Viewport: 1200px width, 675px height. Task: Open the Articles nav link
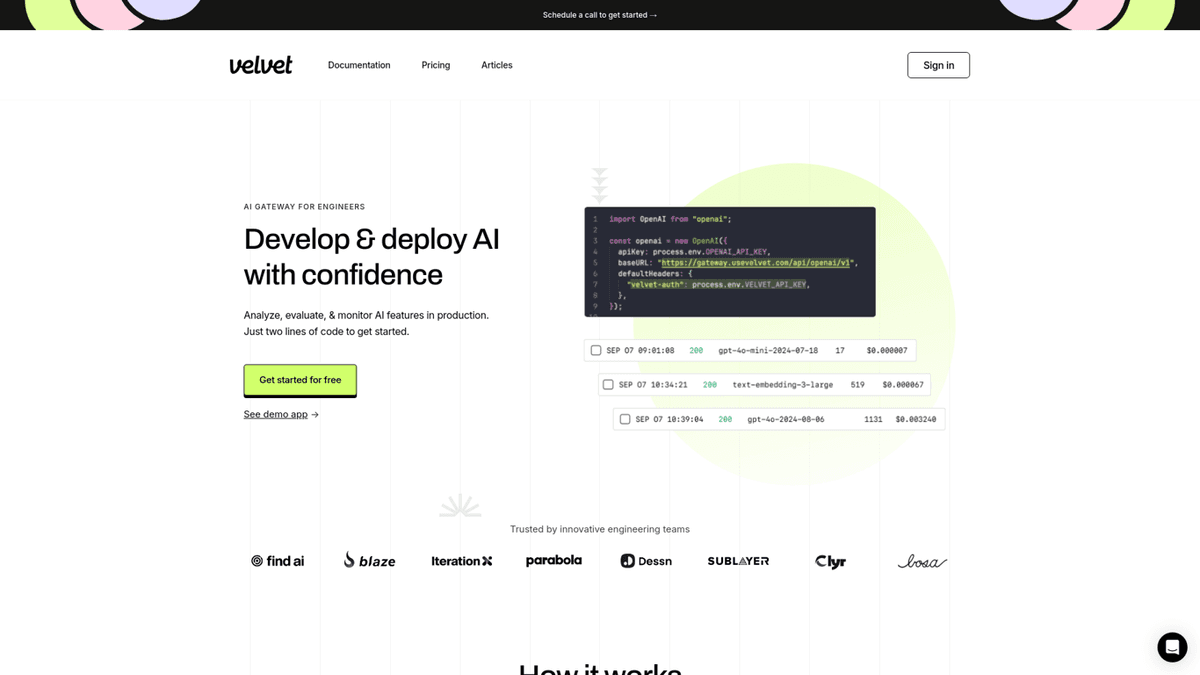coord(497,65)
